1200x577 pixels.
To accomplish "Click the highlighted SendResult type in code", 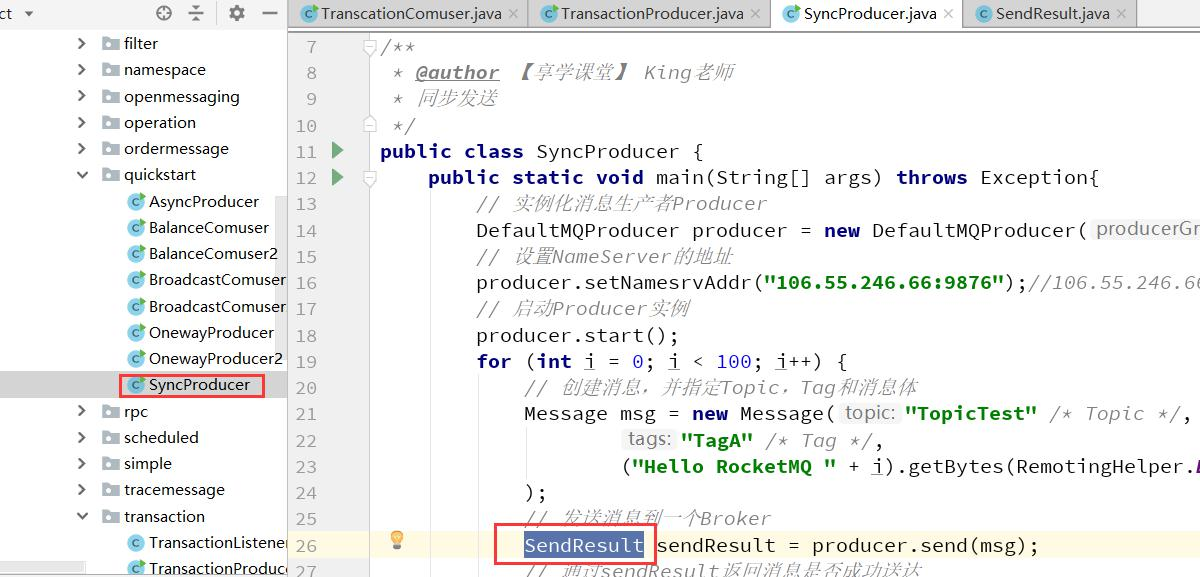I will 584,545.
